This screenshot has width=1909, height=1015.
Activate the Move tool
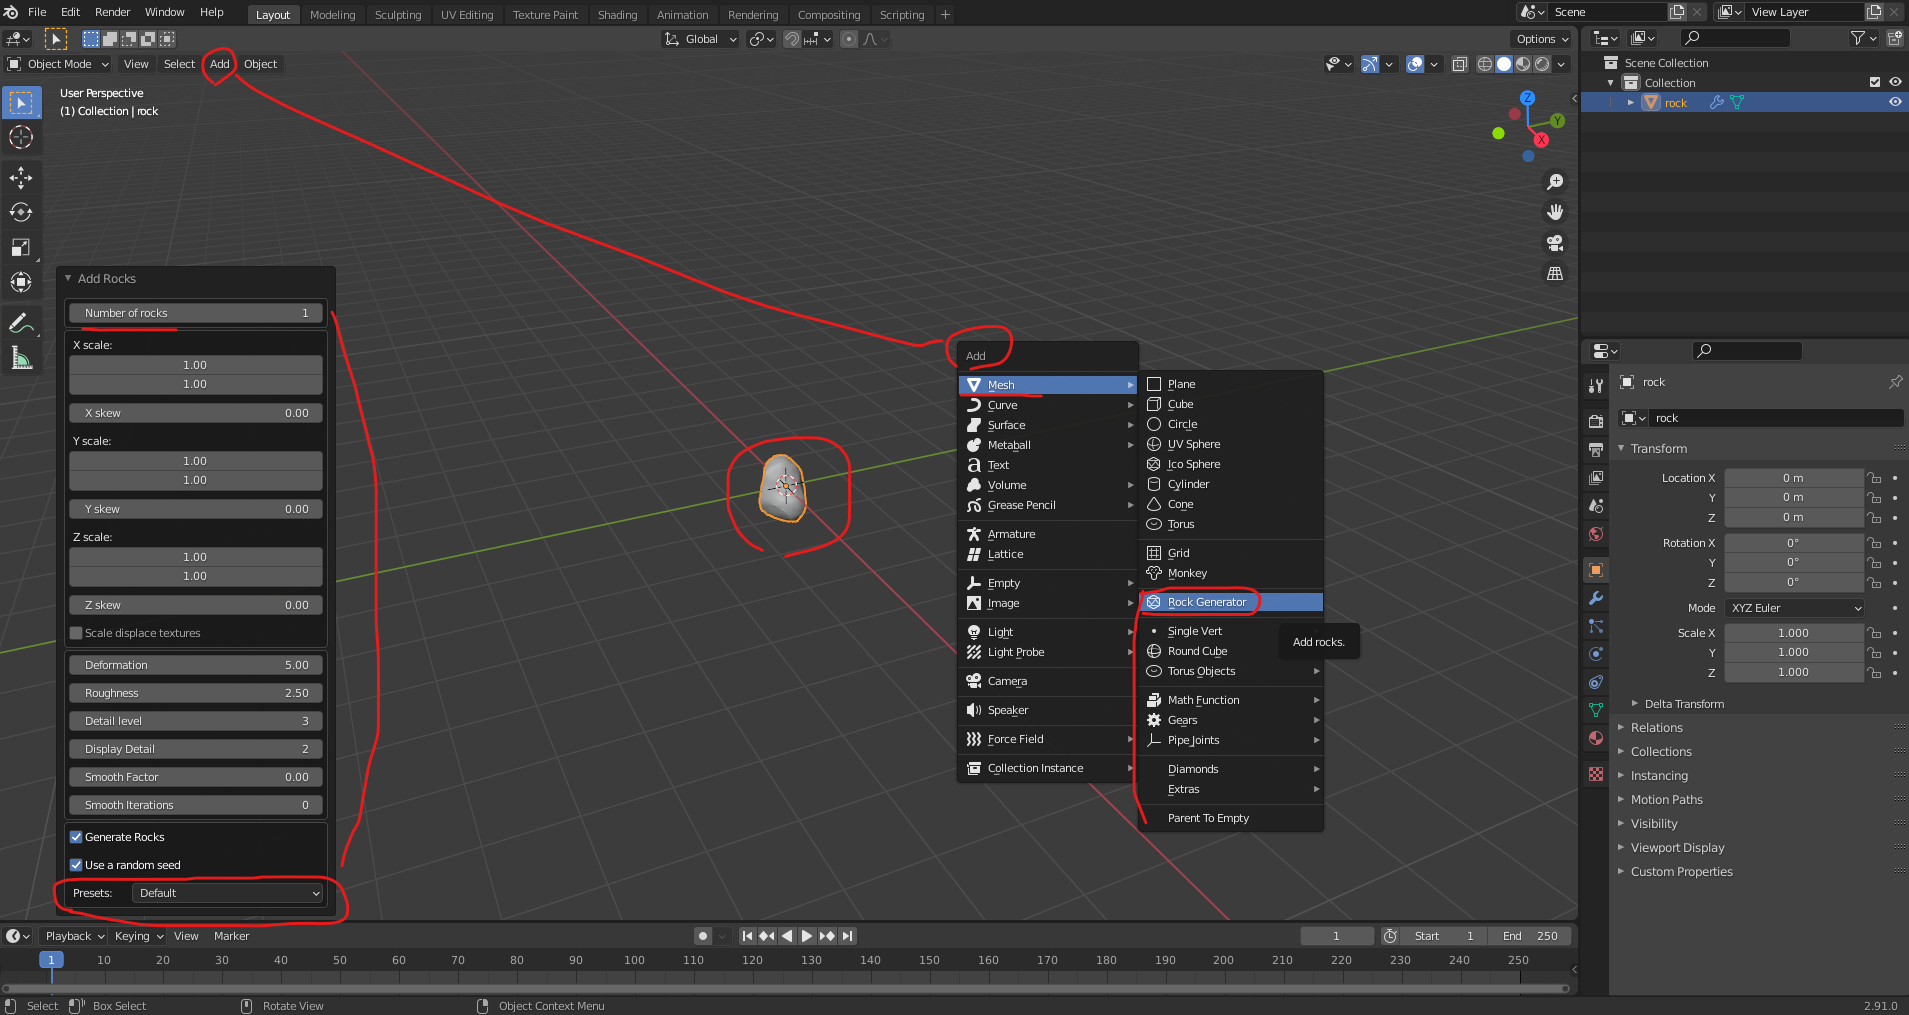(21, 178)
